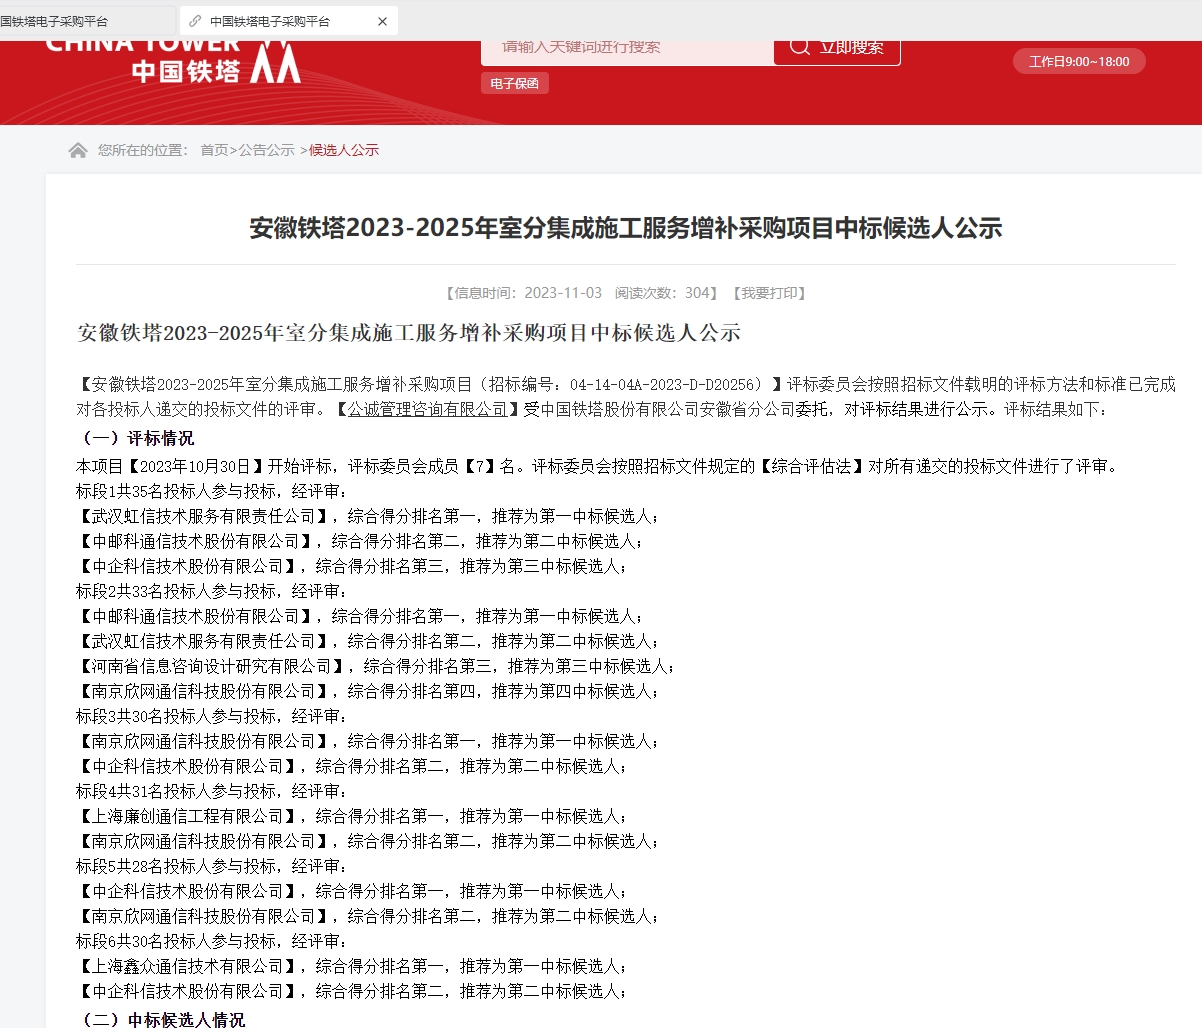This screenshot has height=1028, width=1202.
Task: Click 候选人公示 breadcrumb link
Action: point(344,150)
